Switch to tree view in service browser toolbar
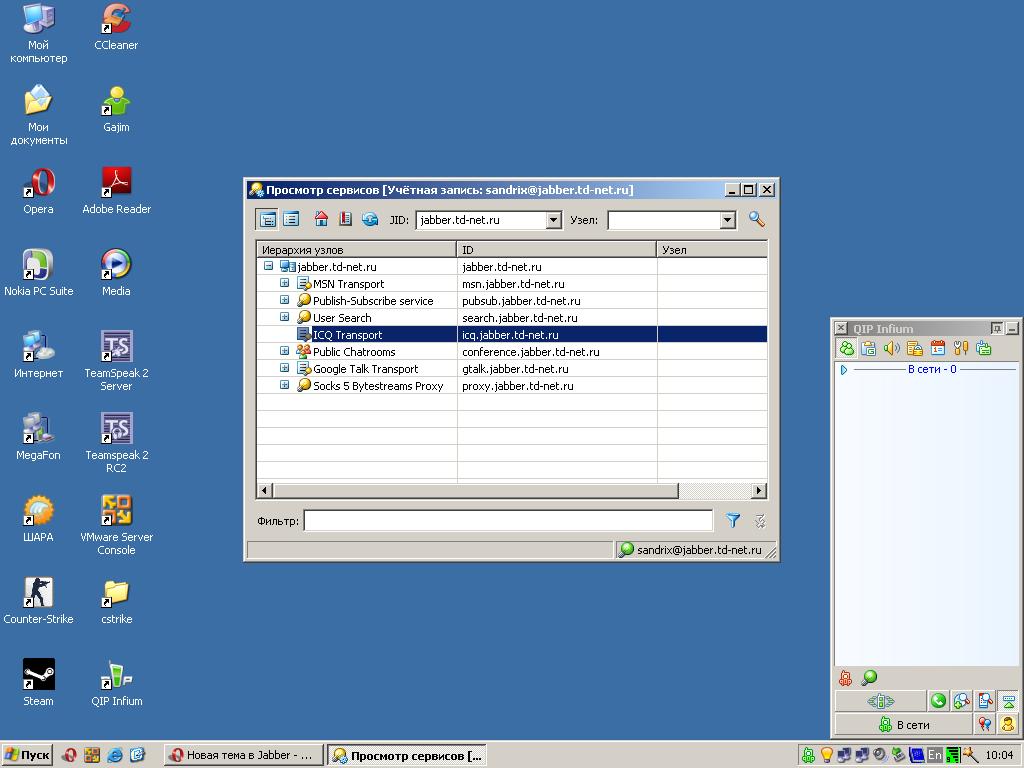The image size is (1024, 768). (267, 219)
